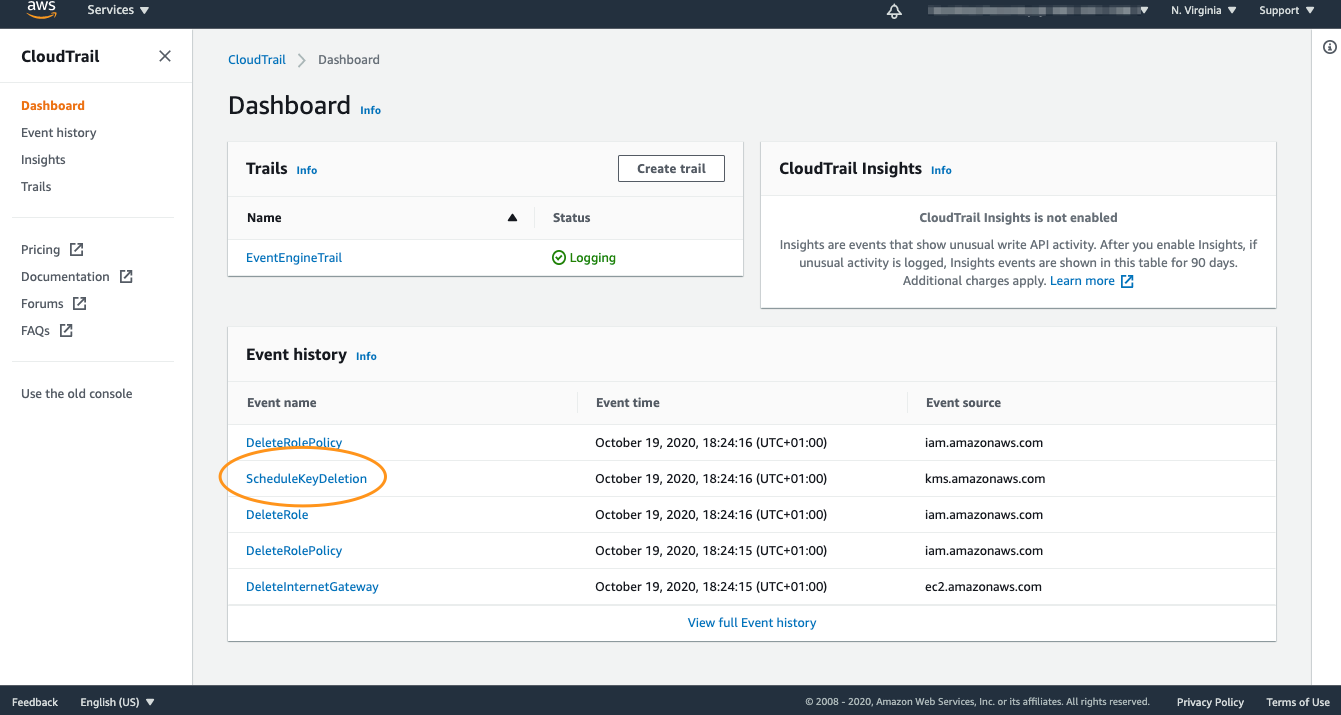
Task: Click View full Event history
Action: click(752, 622)
